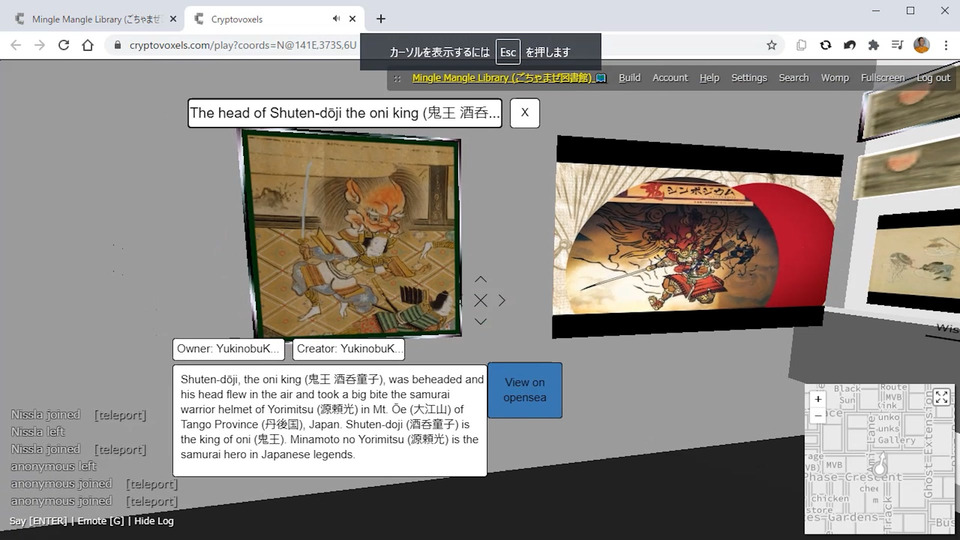
Task: Open Chrome three-dot menu
Action: click(946, 45)
